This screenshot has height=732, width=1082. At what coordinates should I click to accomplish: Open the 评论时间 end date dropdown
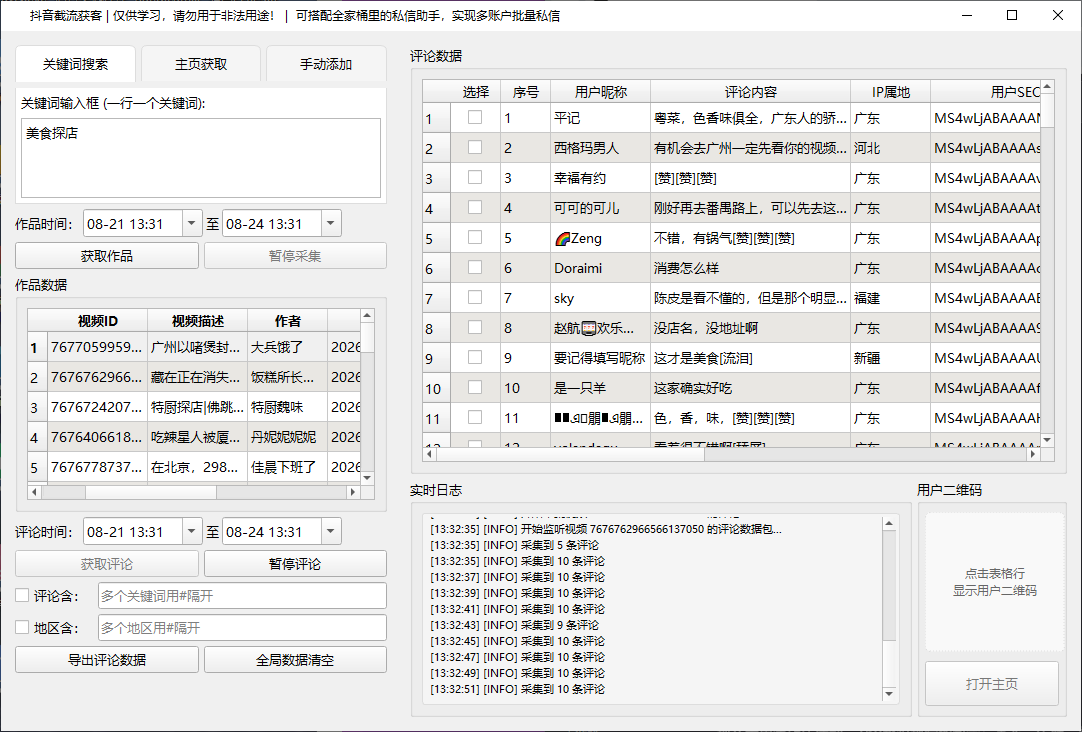point(331,532)
